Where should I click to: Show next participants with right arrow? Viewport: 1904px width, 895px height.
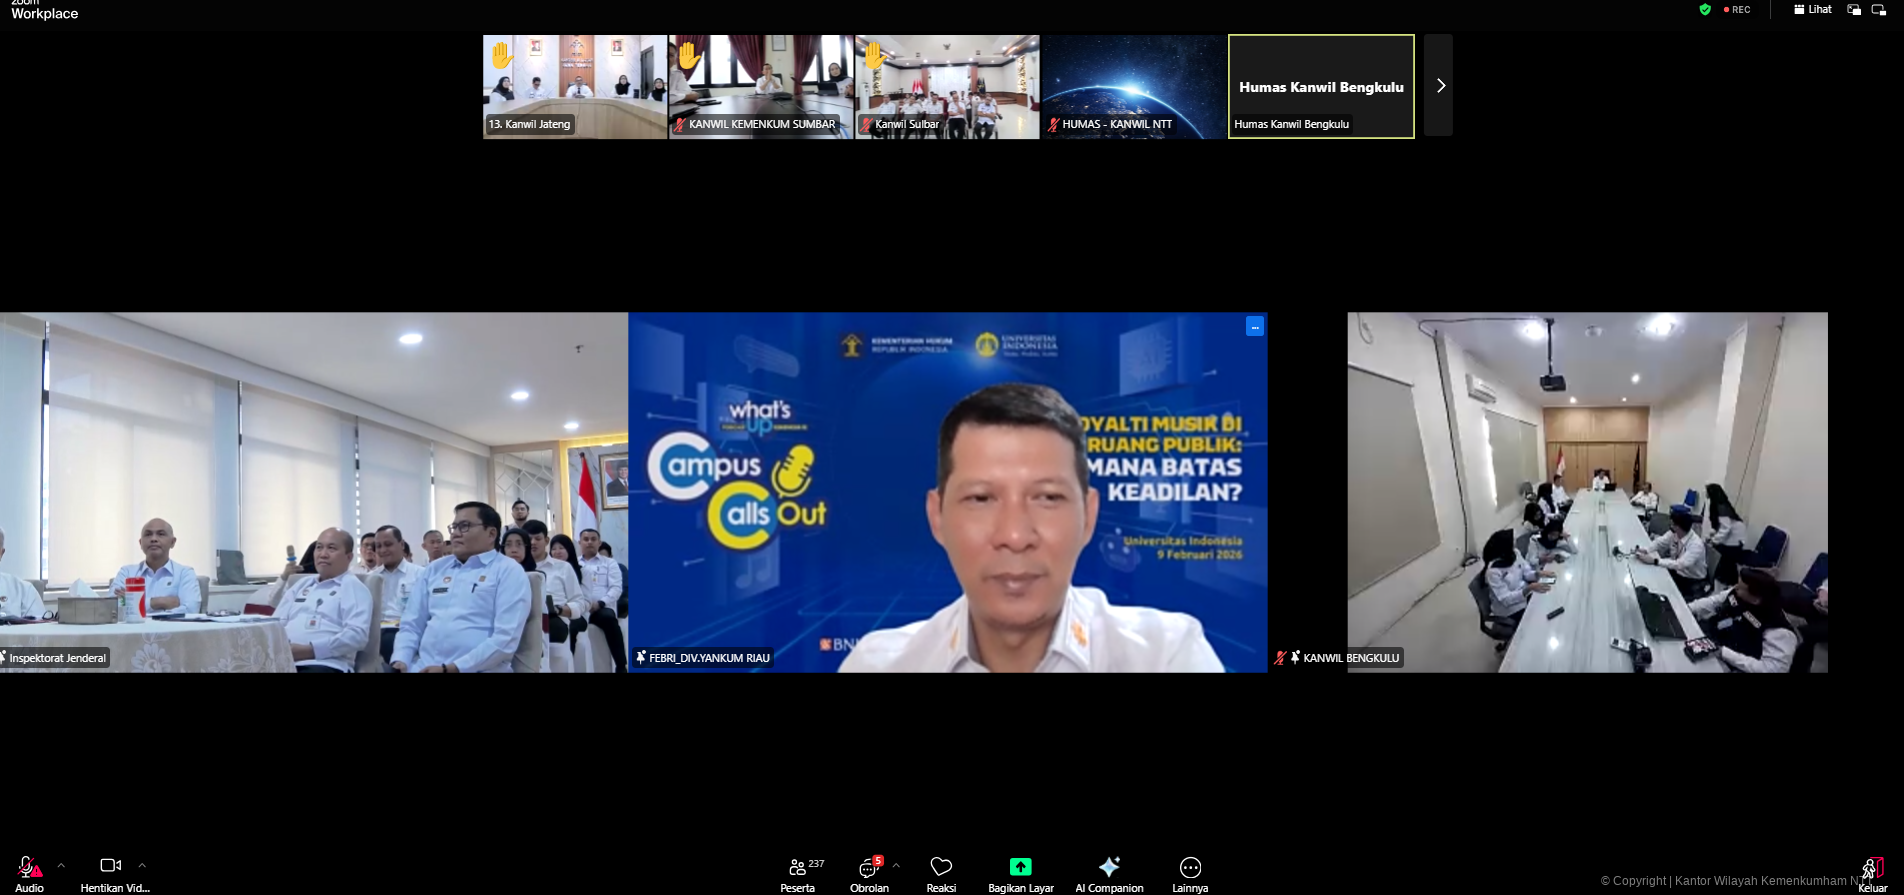(x=1440, y=86)
